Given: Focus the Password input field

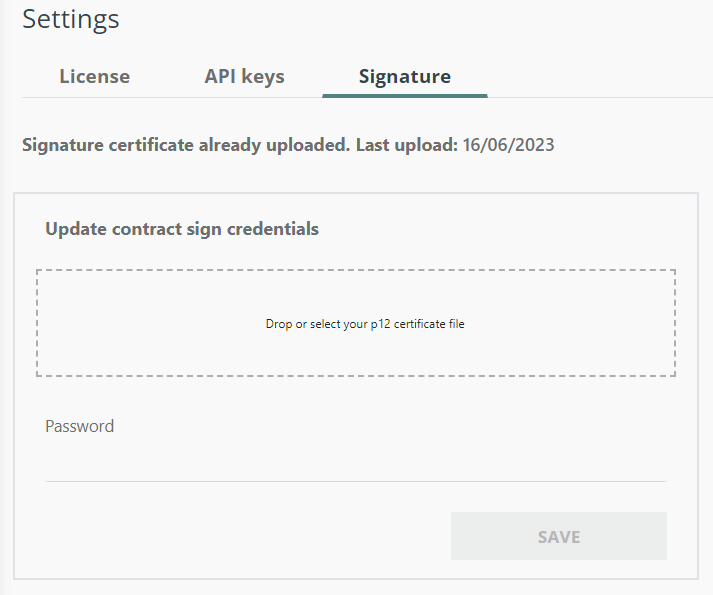Looking at the screenshot, I should point(355,462).
